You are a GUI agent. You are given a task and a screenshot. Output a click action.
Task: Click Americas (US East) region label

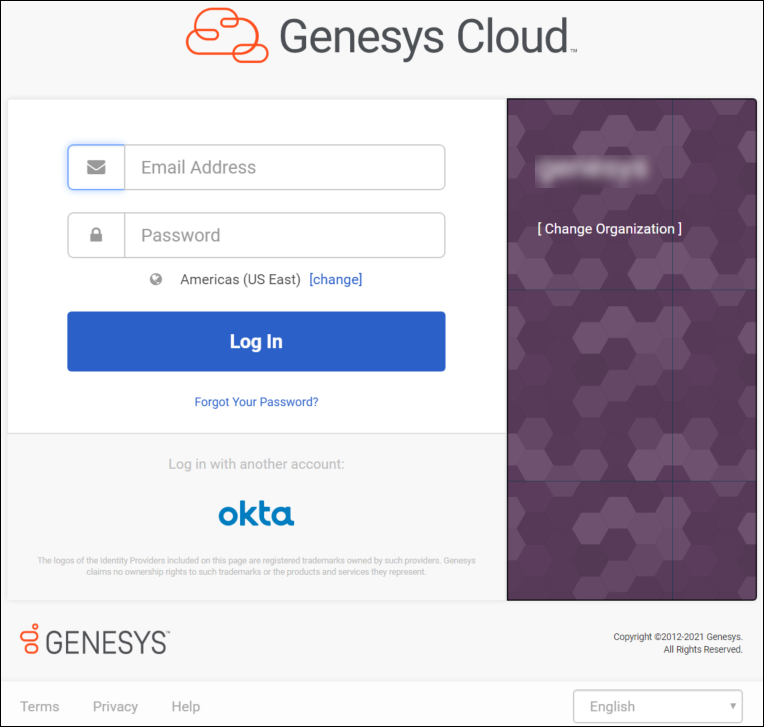coord(240,279)
